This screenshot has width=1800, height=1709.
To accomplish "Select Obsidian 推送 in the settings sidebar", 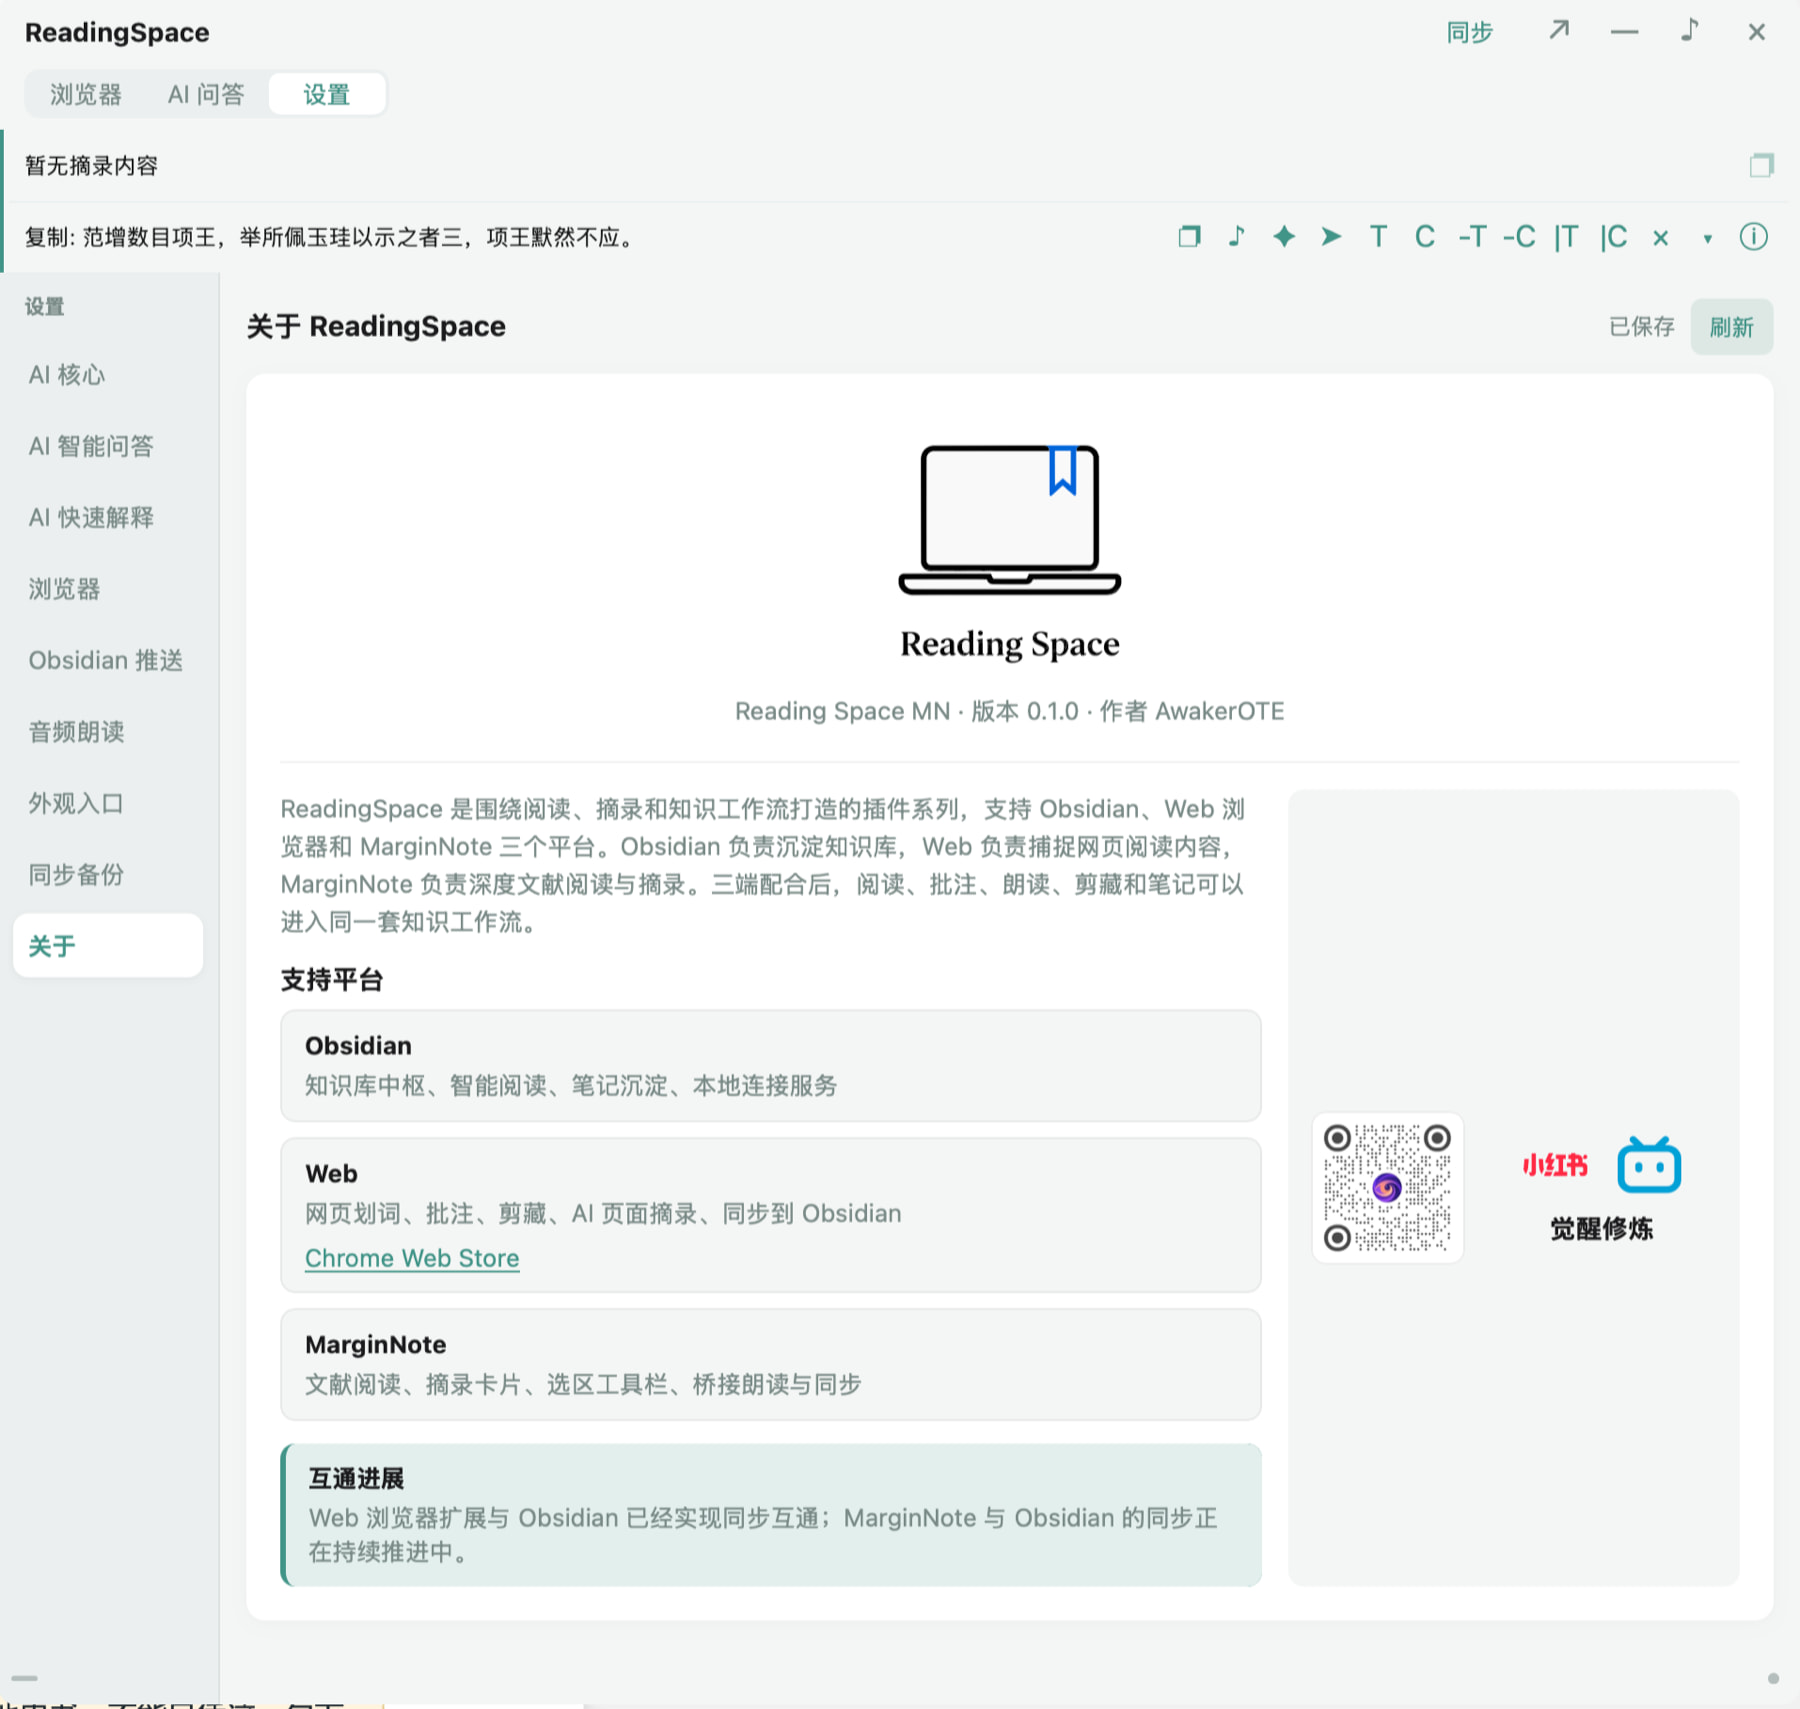I will (107, 660).
